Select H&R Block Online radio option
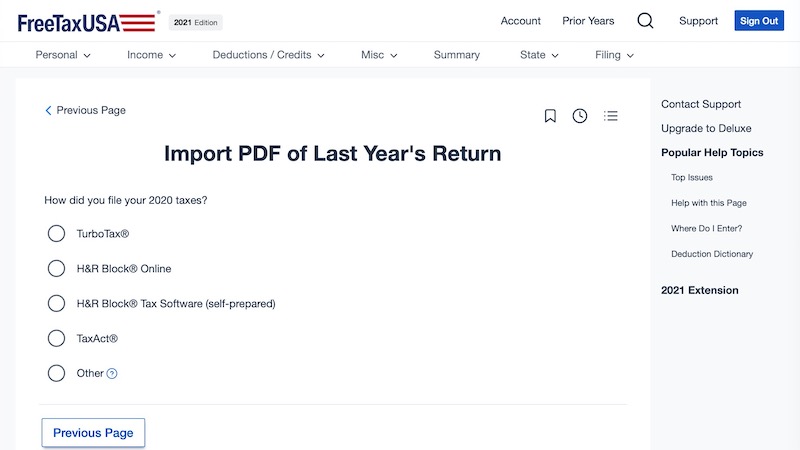800x450 pixels. tap(56, 268)
